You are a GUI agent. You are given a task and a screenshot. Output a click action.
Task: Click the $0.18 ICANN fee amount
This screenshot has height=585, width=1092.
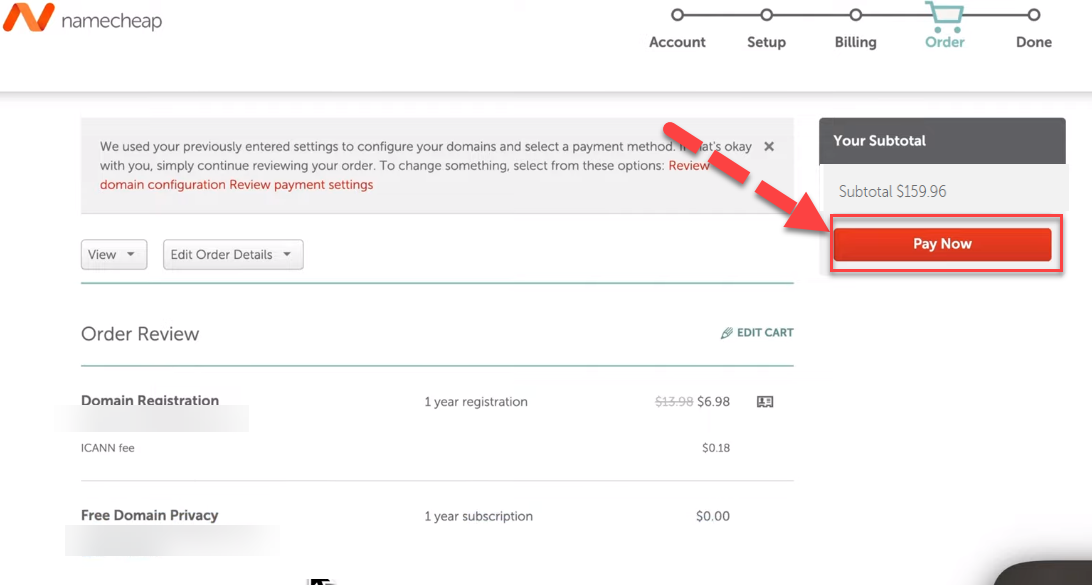tap(716, 448)
